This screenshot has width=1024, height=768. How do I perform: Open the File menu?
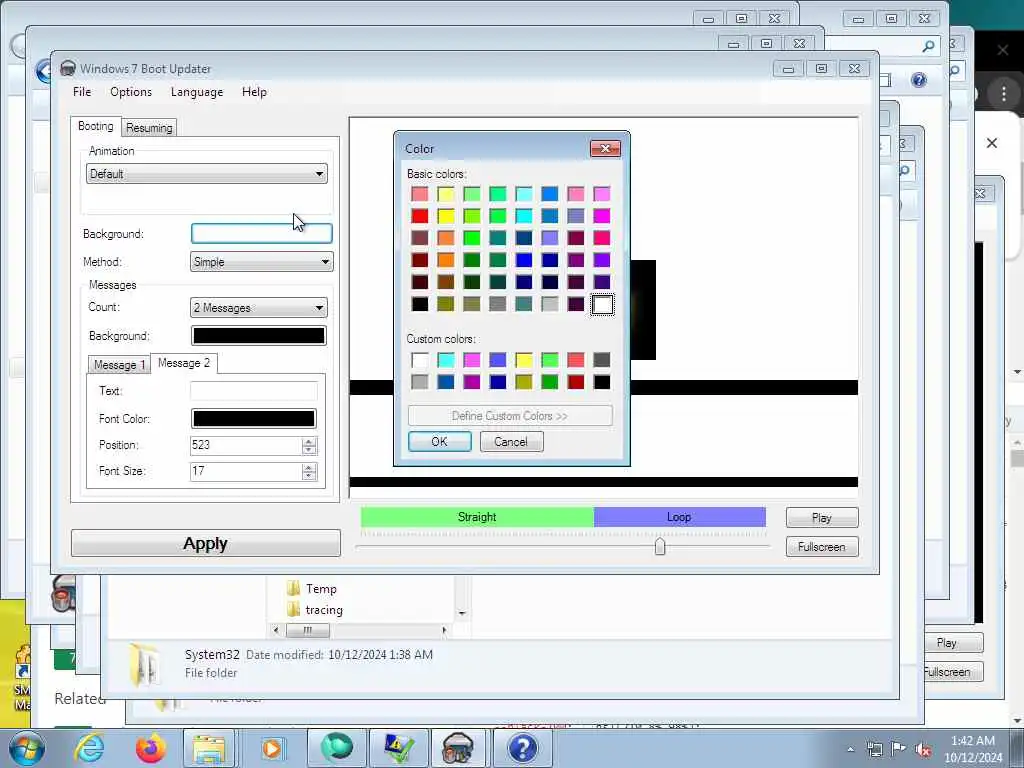[82, 92]
